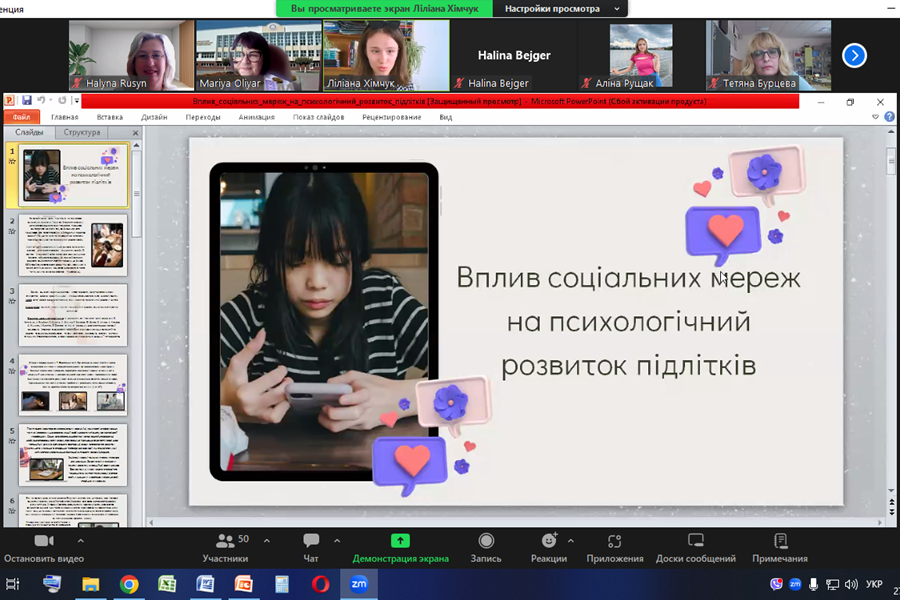Start recording with the Запись button
900x600 pixels.
[486, 546]
